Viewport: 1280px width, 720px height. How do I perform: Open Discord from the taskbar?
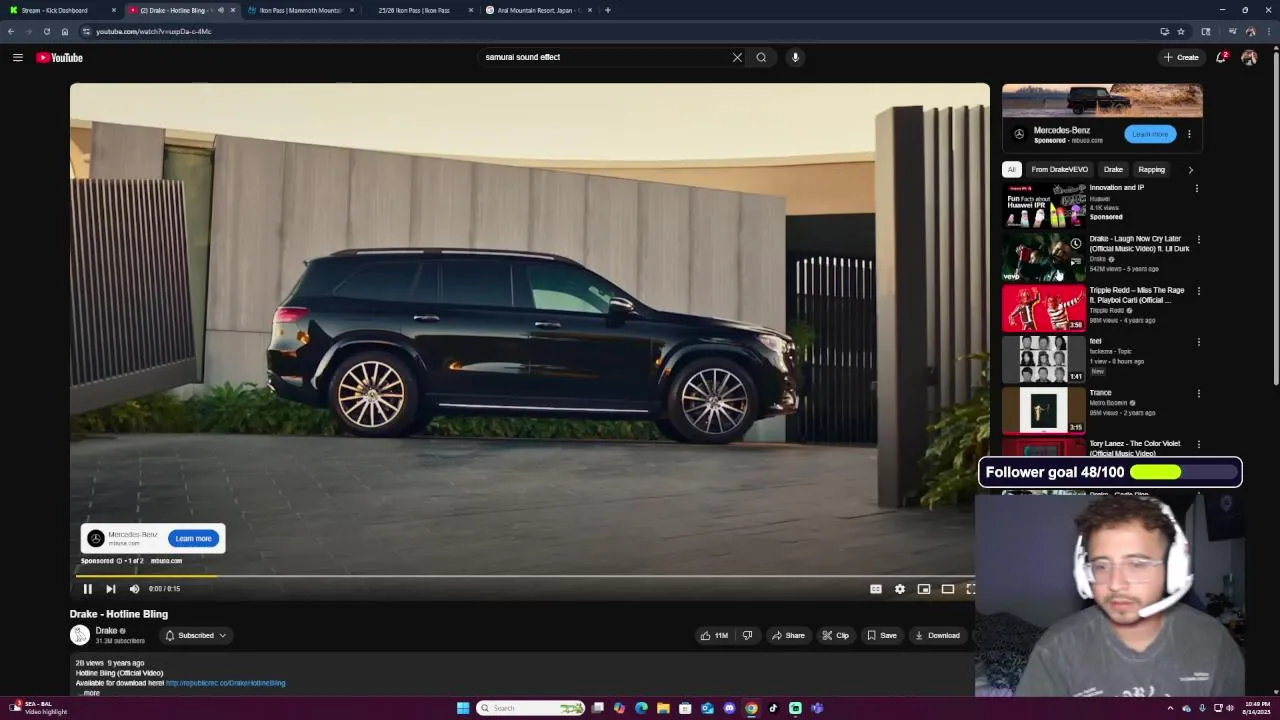click(x=729, y=708)
